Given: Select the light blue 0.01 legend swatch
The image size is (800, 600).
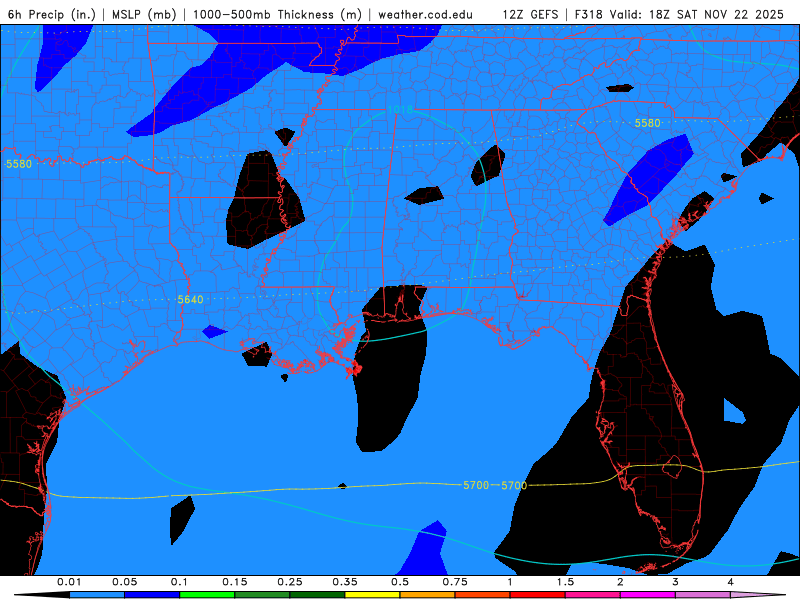Looking at the screenshot, I should tap(97, 595).
